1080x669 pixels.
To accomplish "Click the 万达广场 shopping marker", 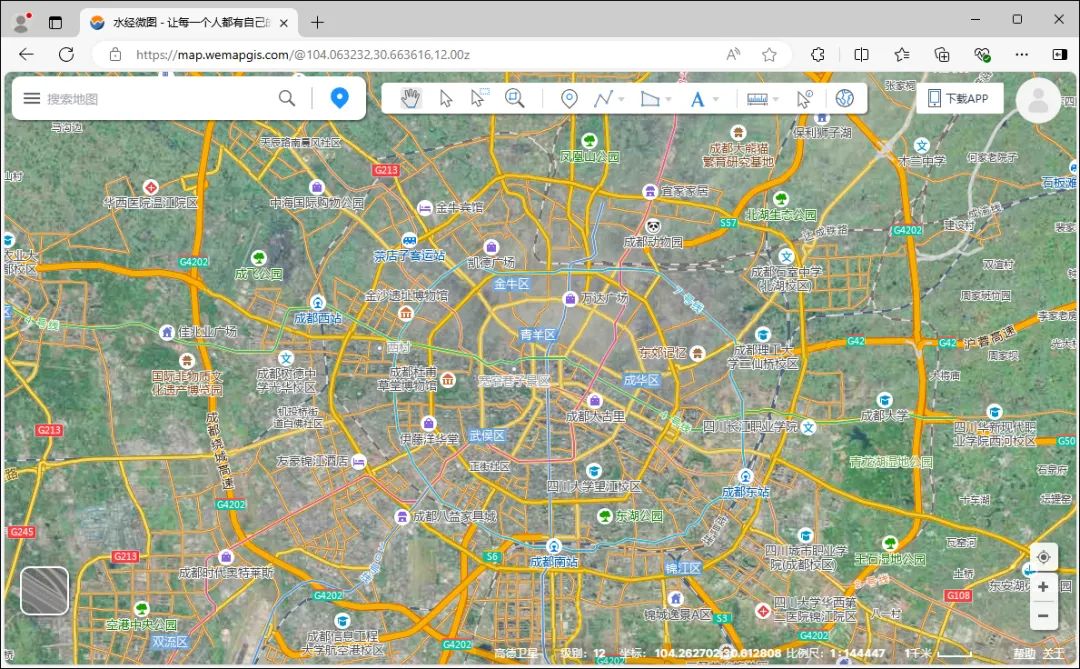I will pyautogui.click(x=570, y=298).
